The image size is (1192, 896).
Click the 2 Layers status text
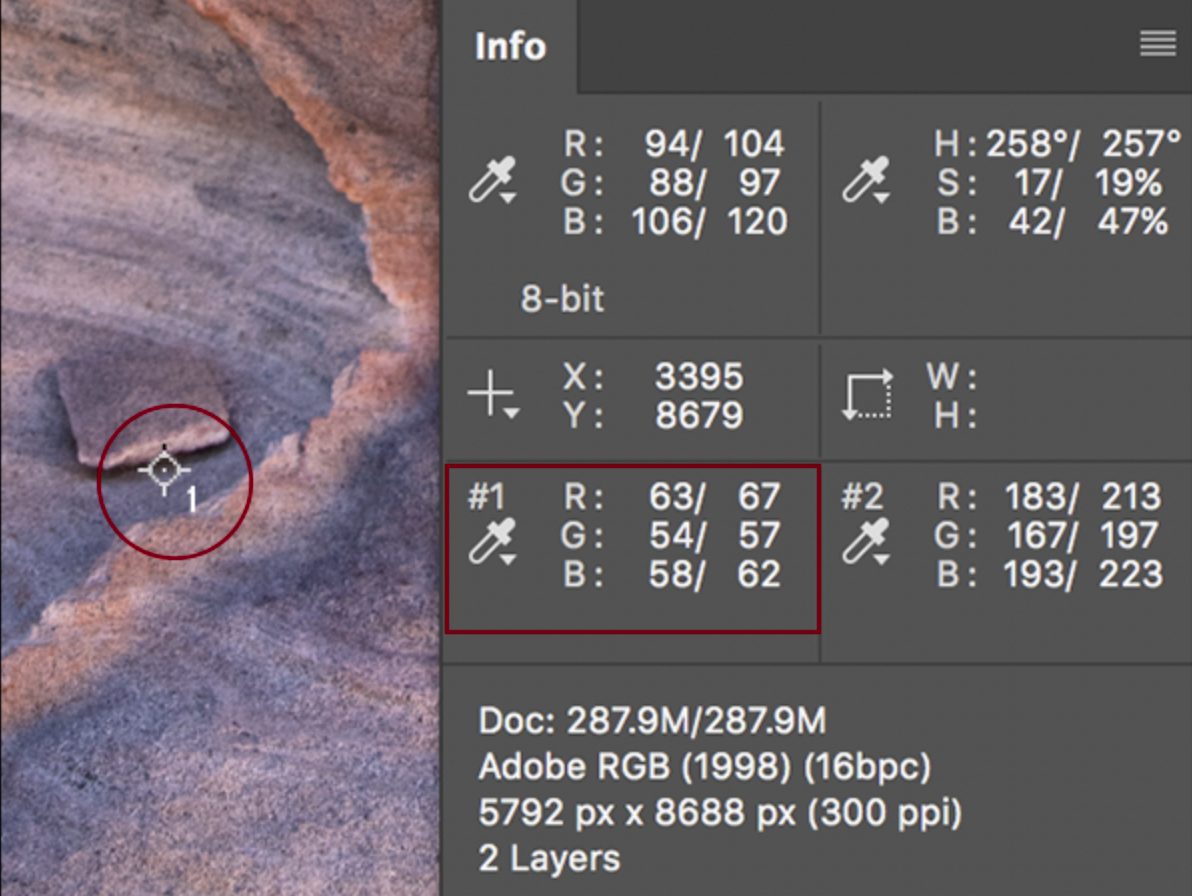tap(549, 859)
